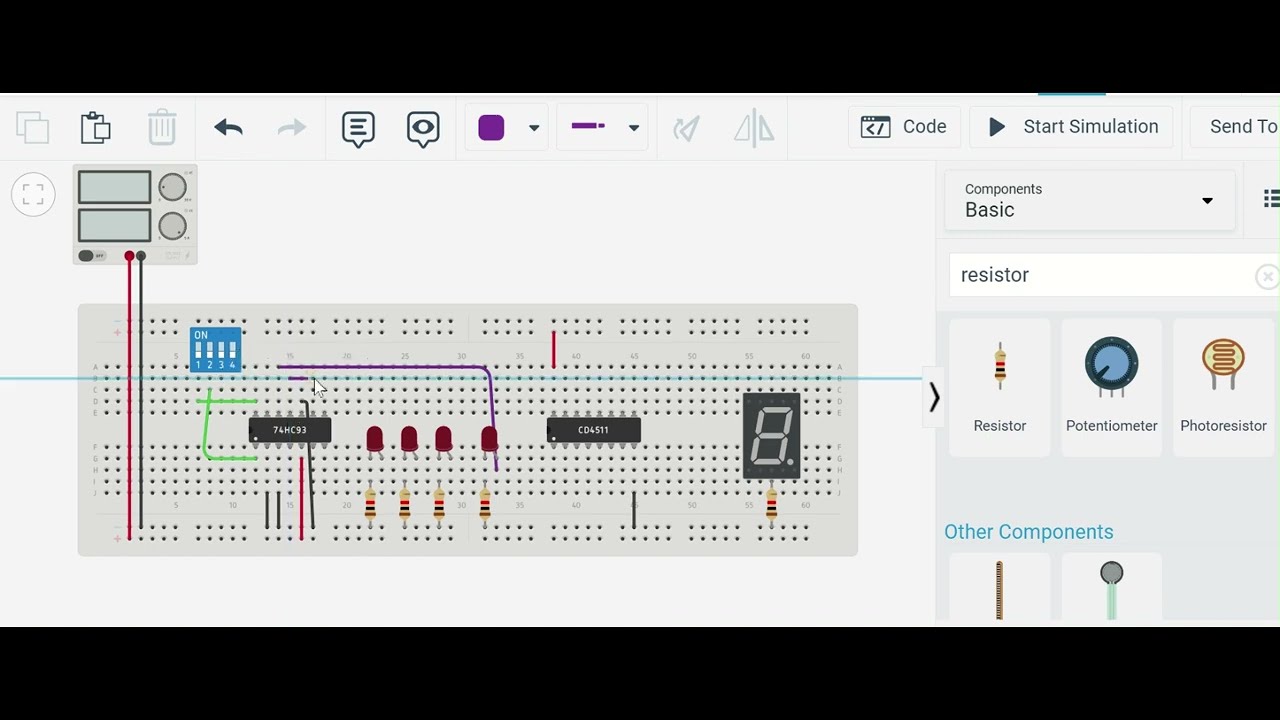Select the CD4511 chip
Image resolution: width=1280 pixels, height=720 pixels.
pyautogui.click(x=594, y=430)
